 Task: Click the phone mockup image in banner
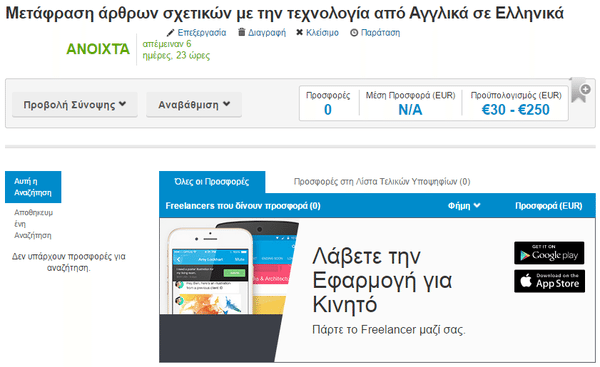point(229,291)
